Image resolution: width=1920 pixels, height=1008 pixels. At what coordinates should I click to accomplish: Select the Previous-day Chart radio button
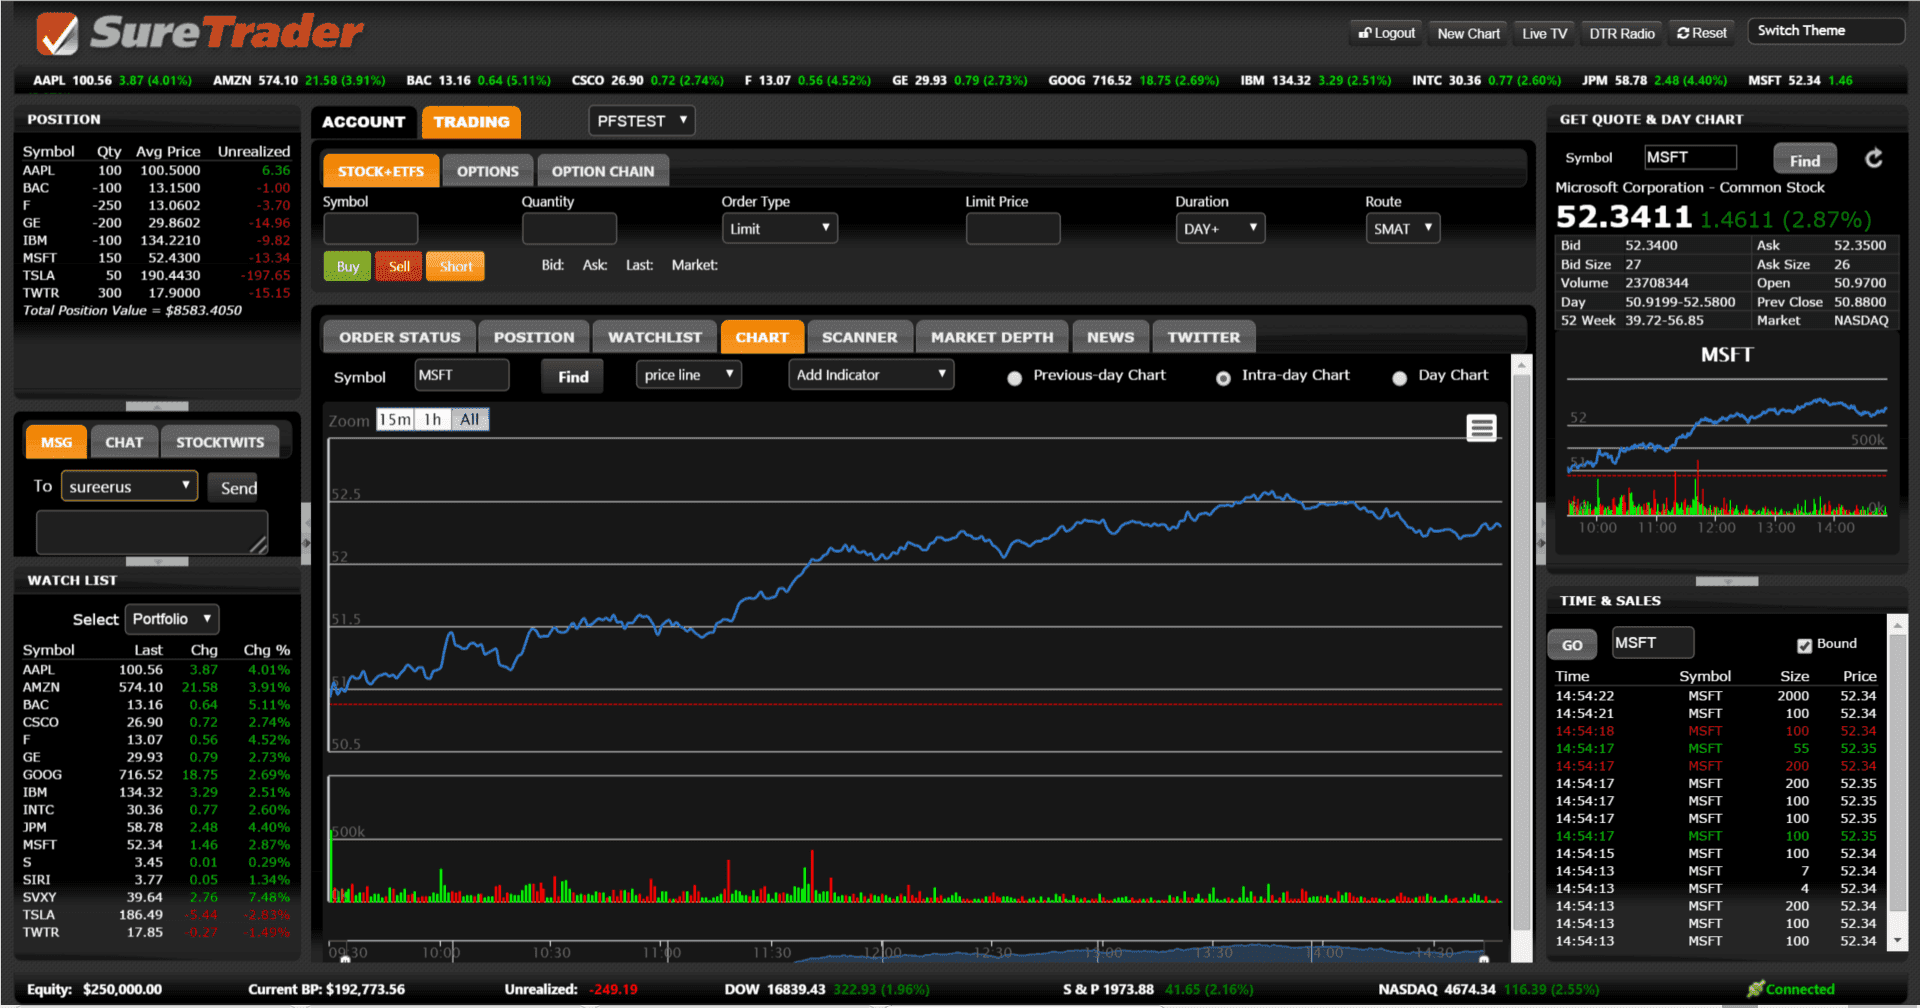tap(1015, 378)
